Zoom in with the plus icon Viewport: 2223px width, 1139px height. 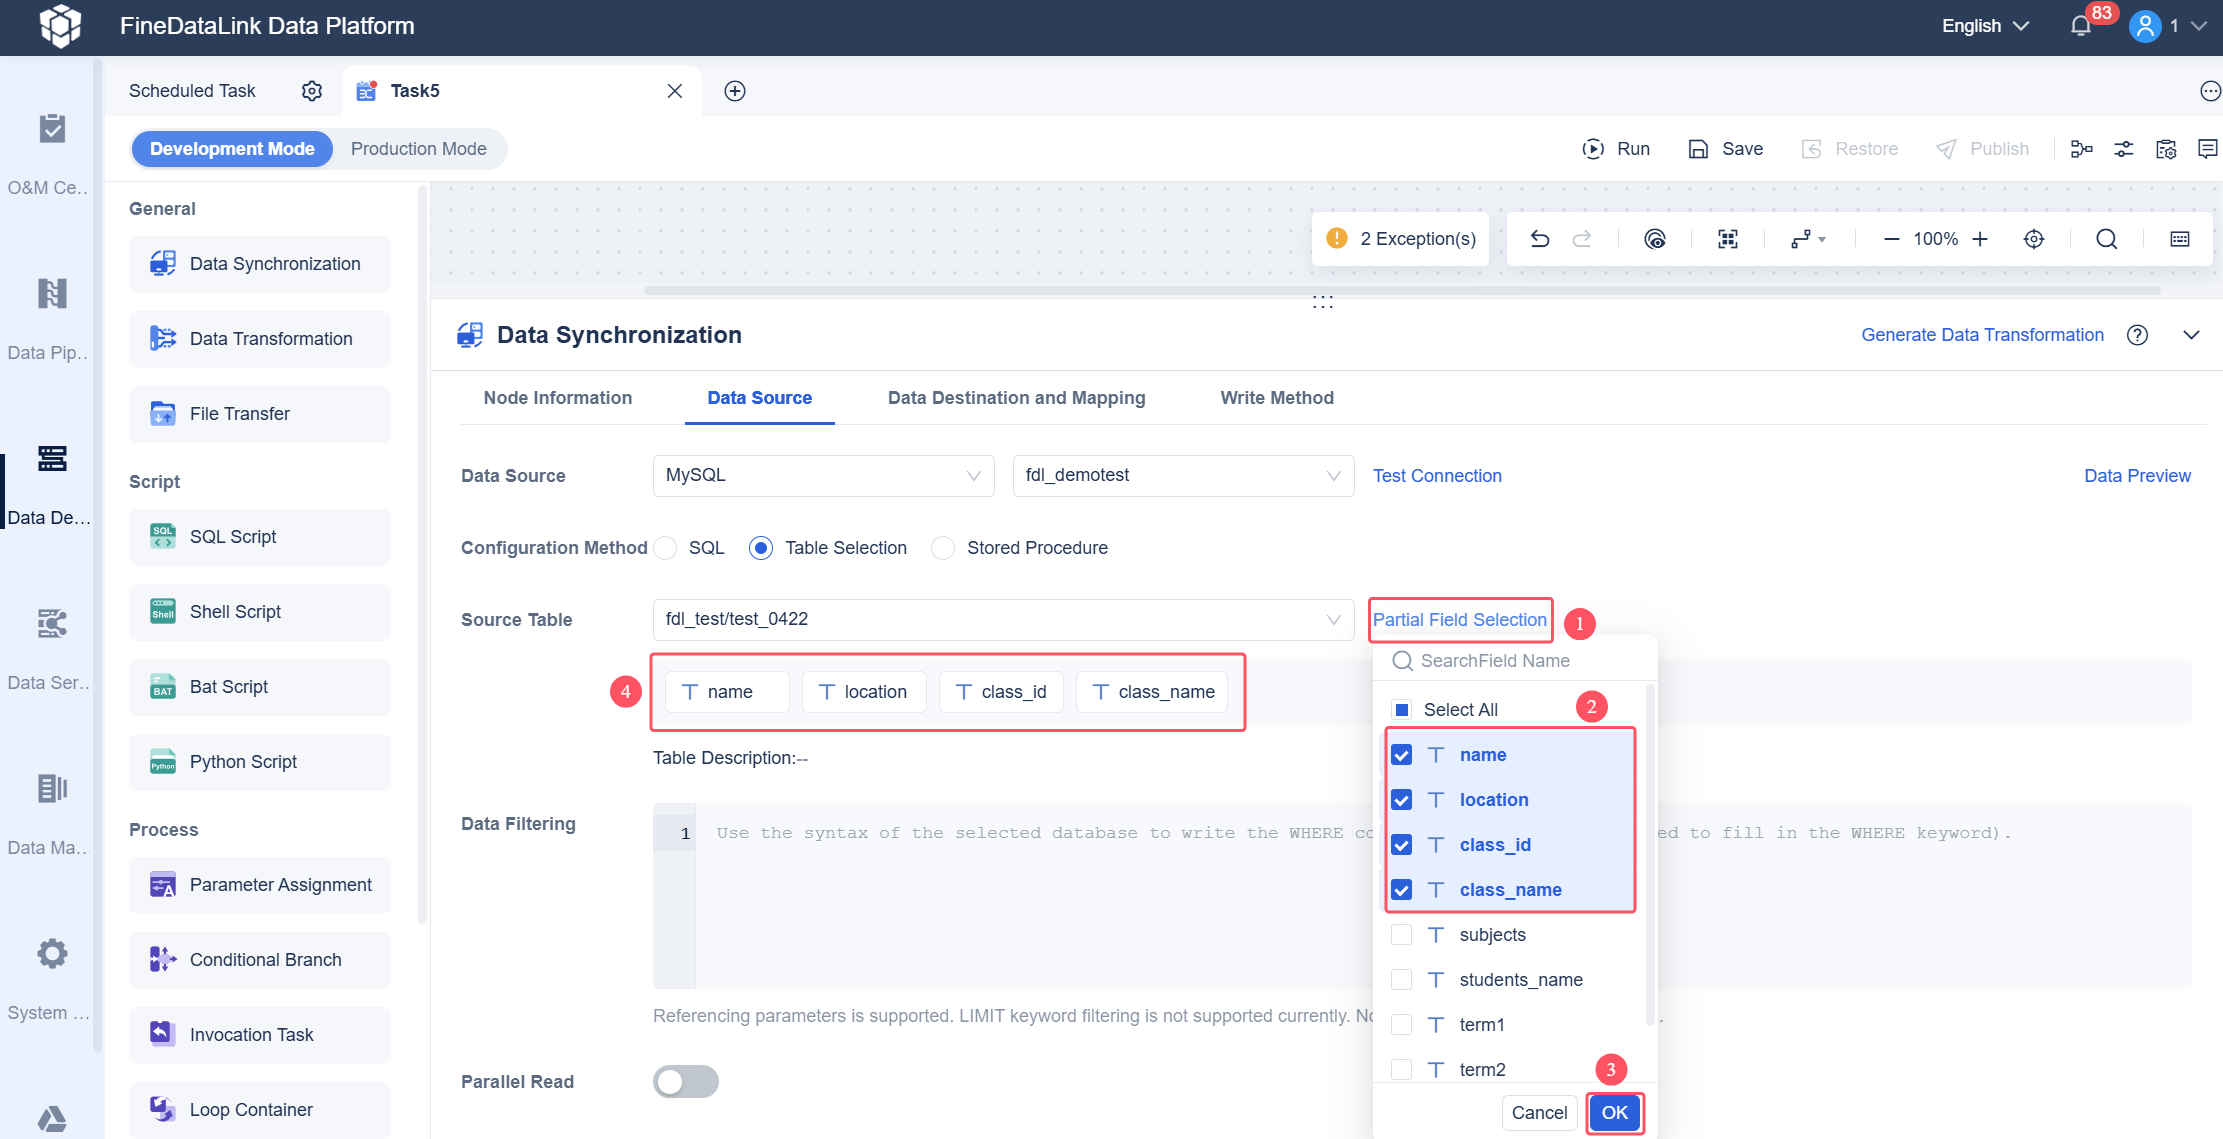click(x=1980, y=239)
